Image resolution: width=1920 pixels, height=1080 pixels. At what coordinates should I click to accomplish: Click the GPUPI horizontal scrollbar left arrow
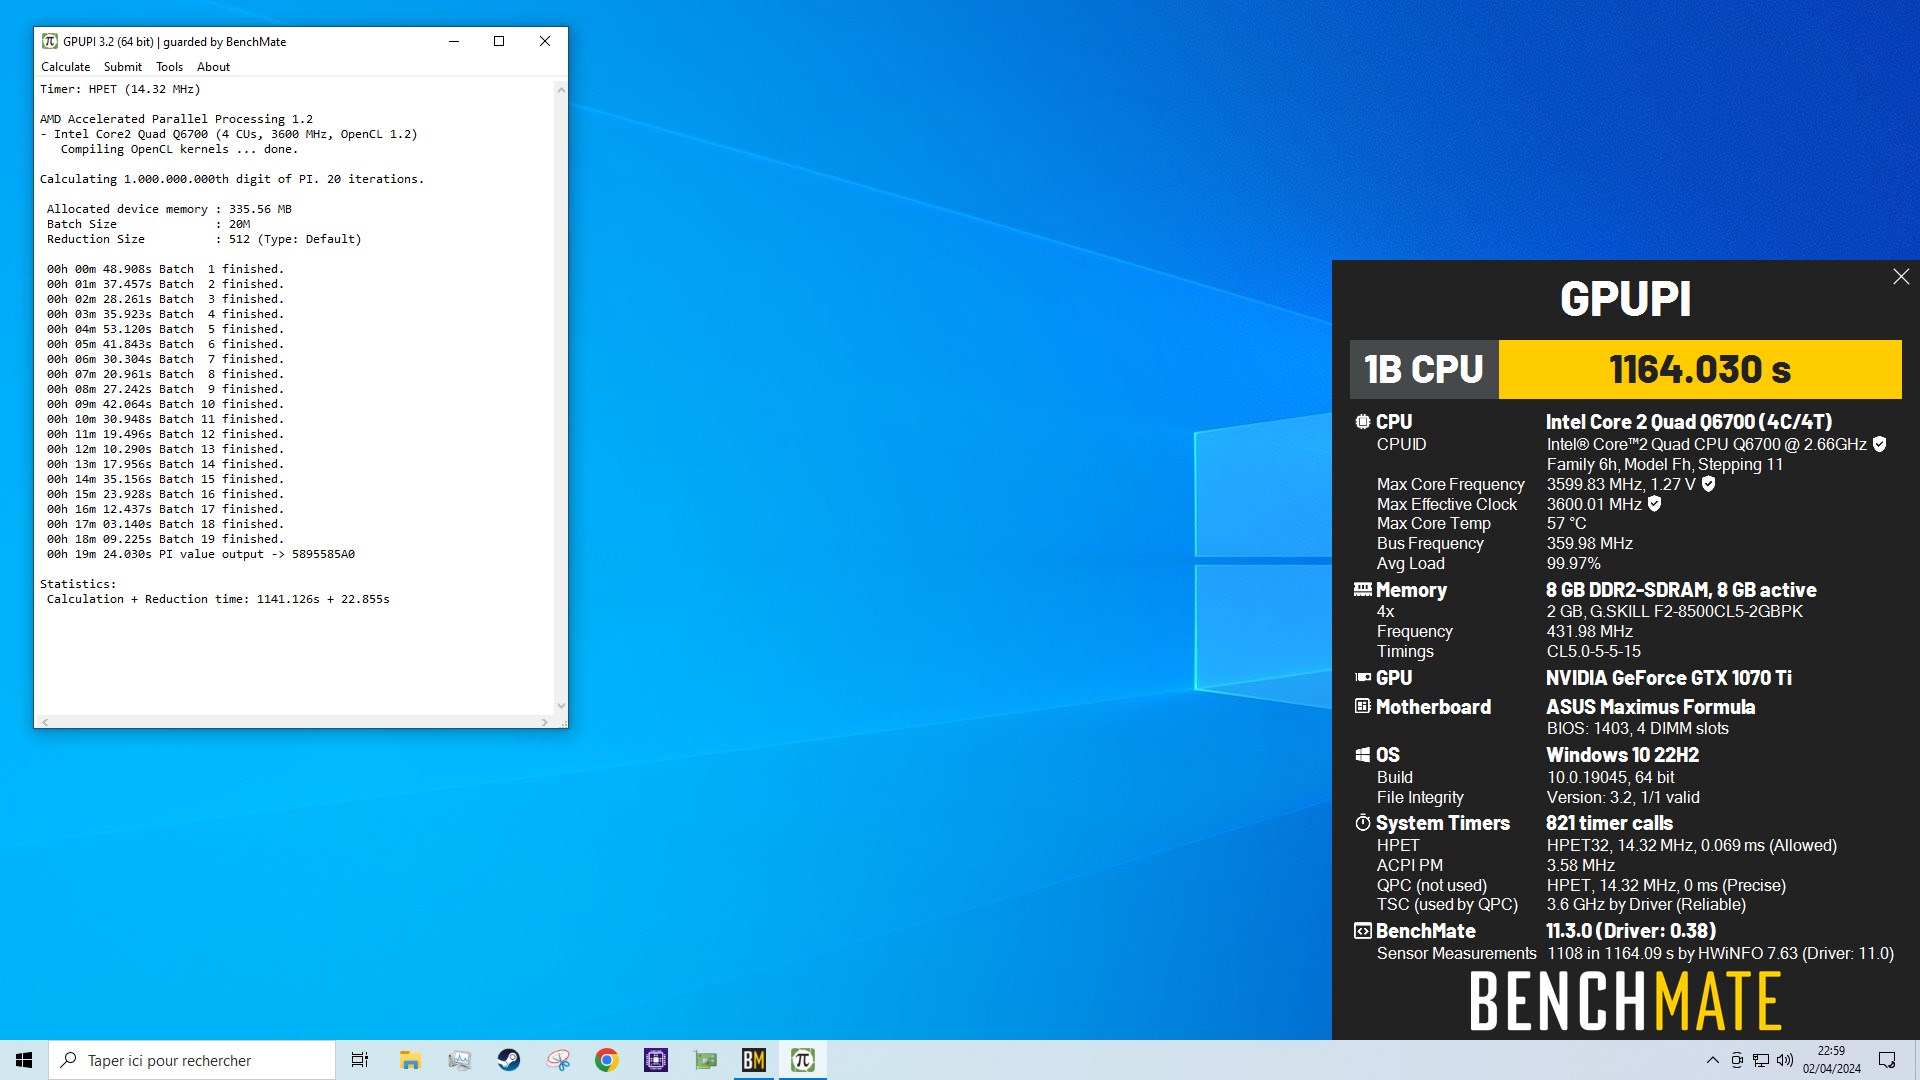[45, 721]
